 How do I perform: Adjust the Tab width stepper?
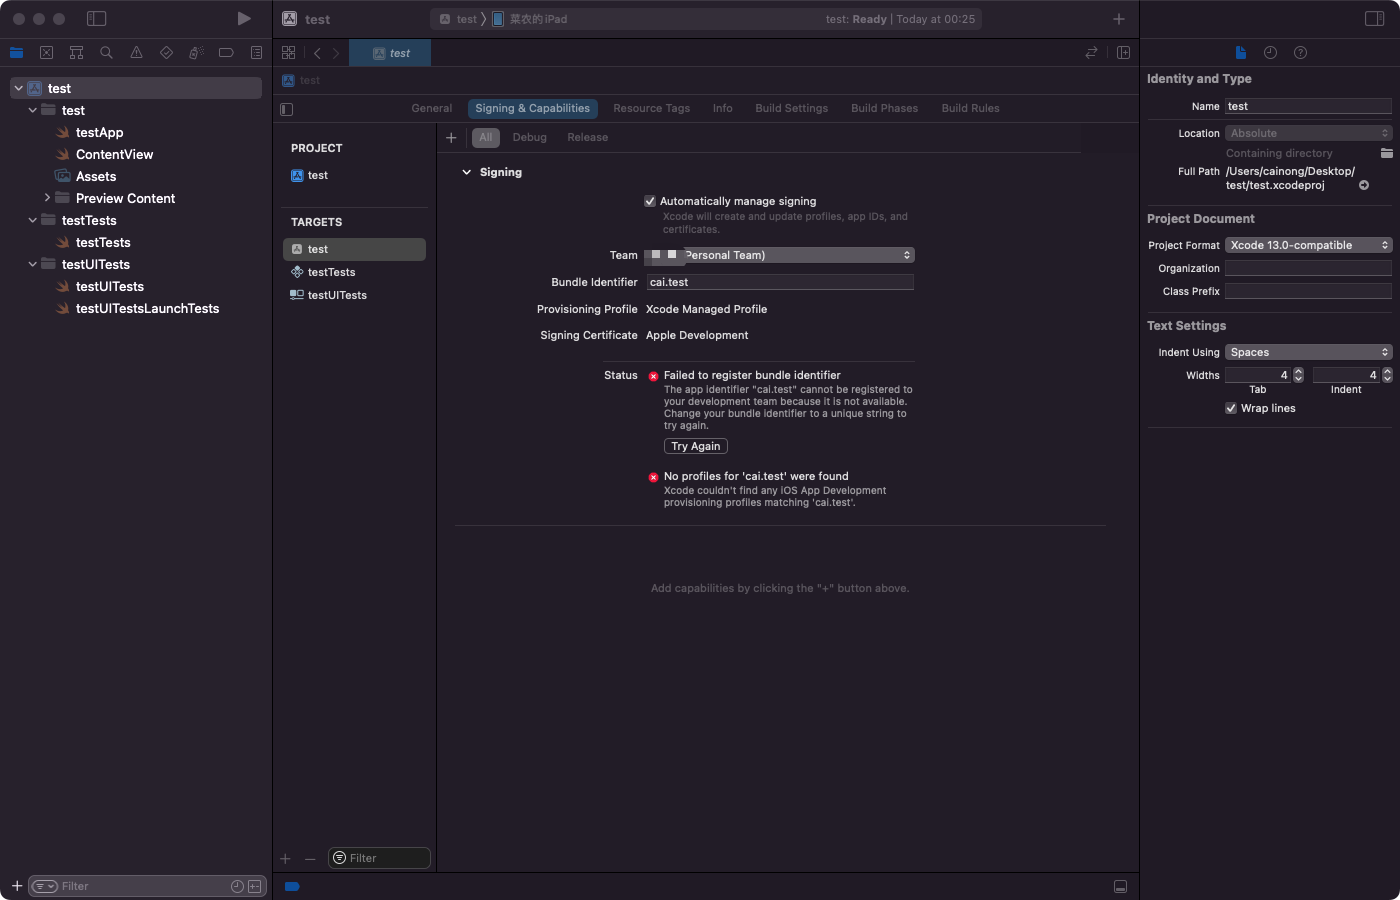[x=1298, y=375]
